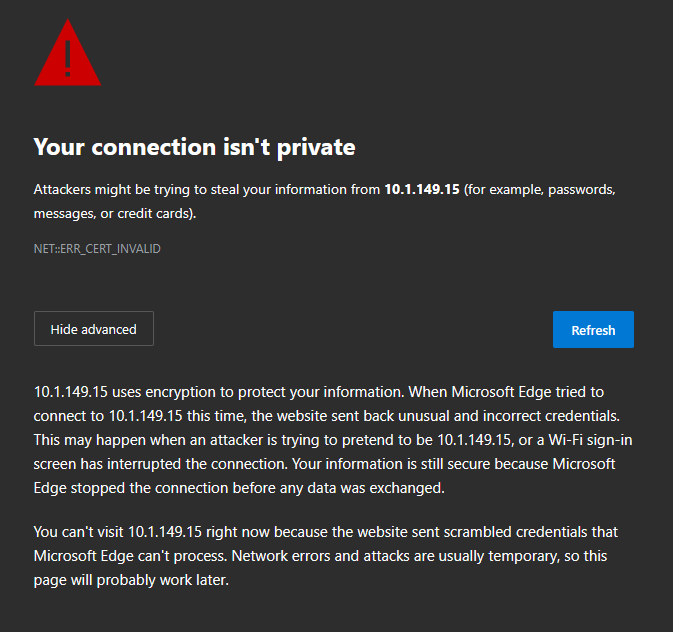Image resolution: width=673 pixels, height=632 pixels.
Task: Click the Hide advanced button
Action: point(94,329)
